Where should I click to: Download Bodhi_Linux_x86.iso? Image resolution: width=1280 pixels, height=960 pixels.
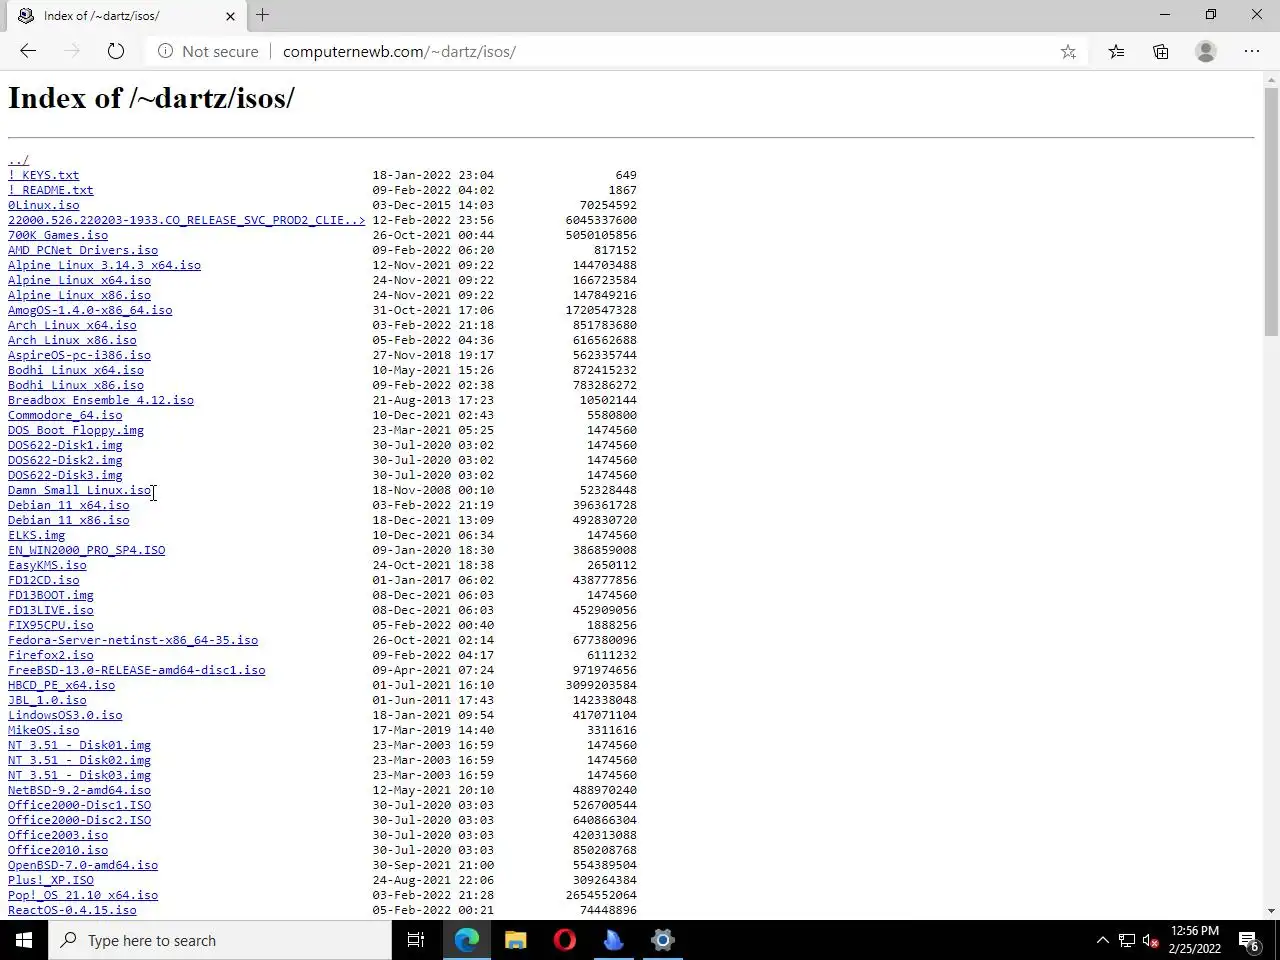click(x=76, y=385)
